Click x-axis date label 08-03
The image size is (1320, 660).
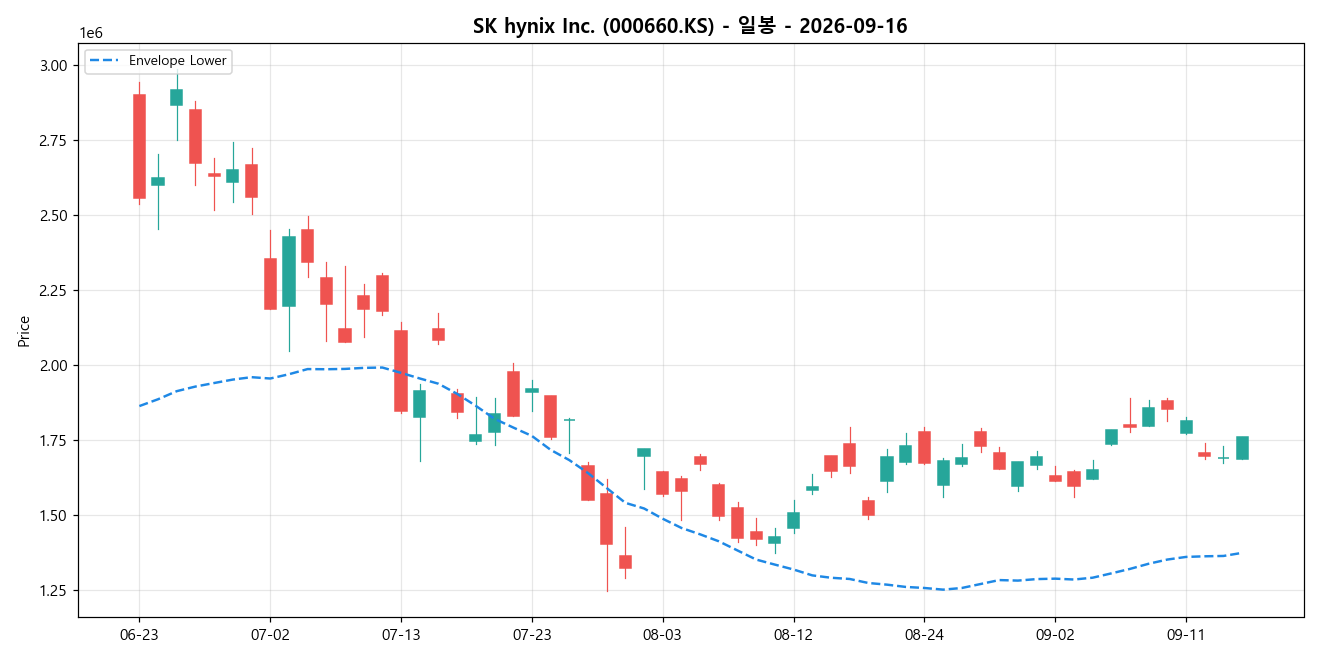(x=663, y=634)
